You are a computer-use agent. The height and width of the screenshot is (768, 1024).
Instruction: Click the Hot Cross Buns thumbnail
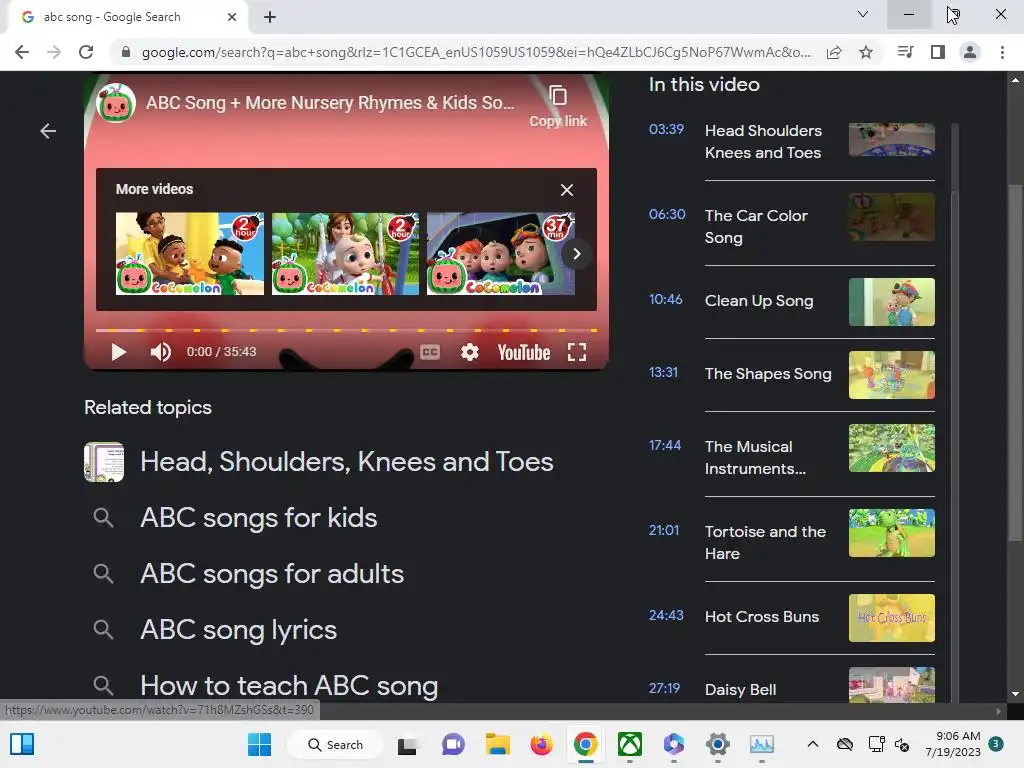coord(891,618)
